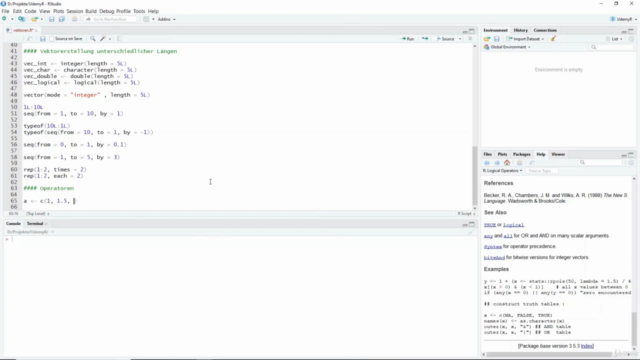This screenshot has height=360, width=640.
Task: Refresh the help topic
Action: (631, 163)
